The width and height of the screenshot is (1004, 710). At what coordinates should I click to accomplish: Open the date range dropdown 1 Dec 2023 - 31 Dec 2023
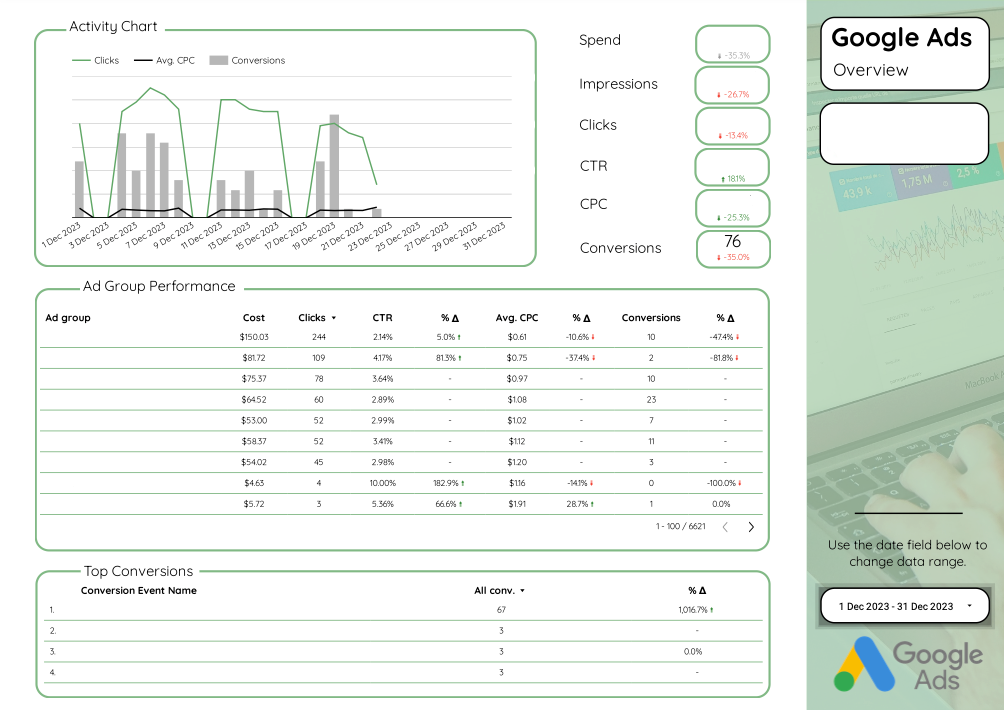905,606
